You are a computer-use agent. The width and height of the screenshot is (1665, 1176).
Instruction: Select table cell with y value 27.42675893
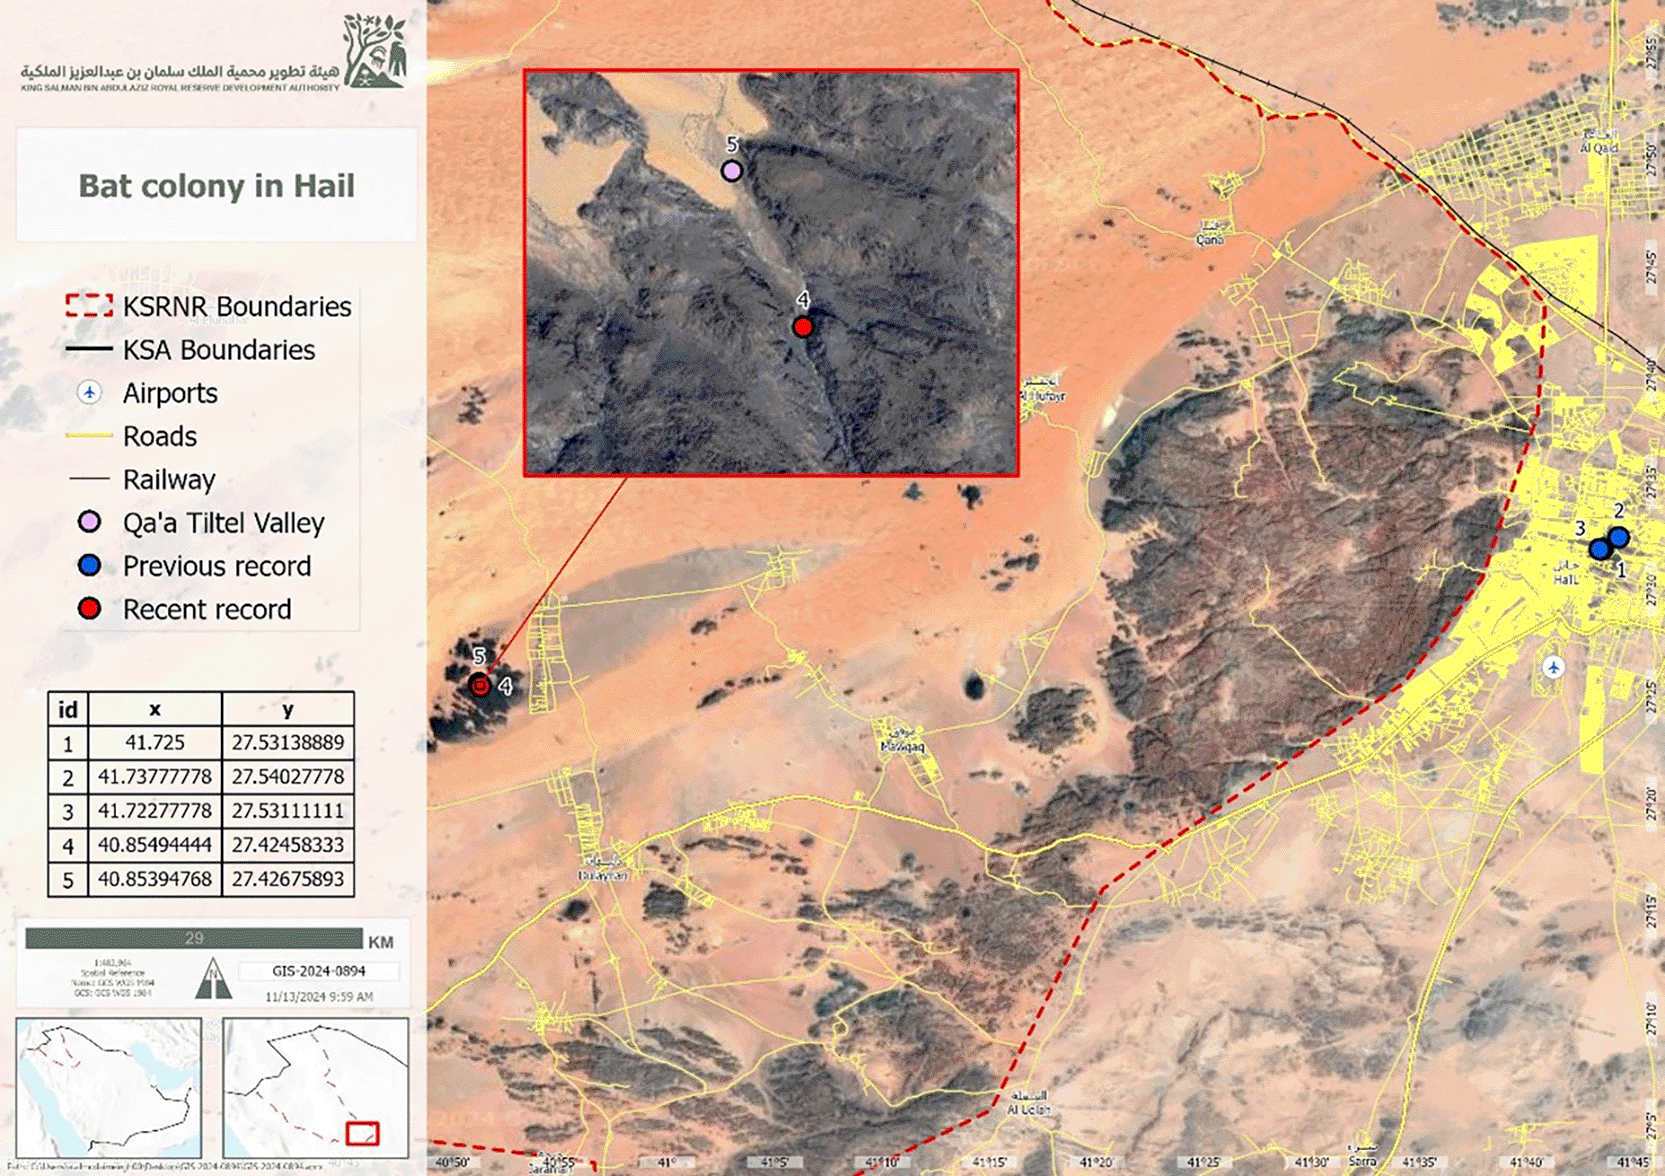[x=288, y=879]
